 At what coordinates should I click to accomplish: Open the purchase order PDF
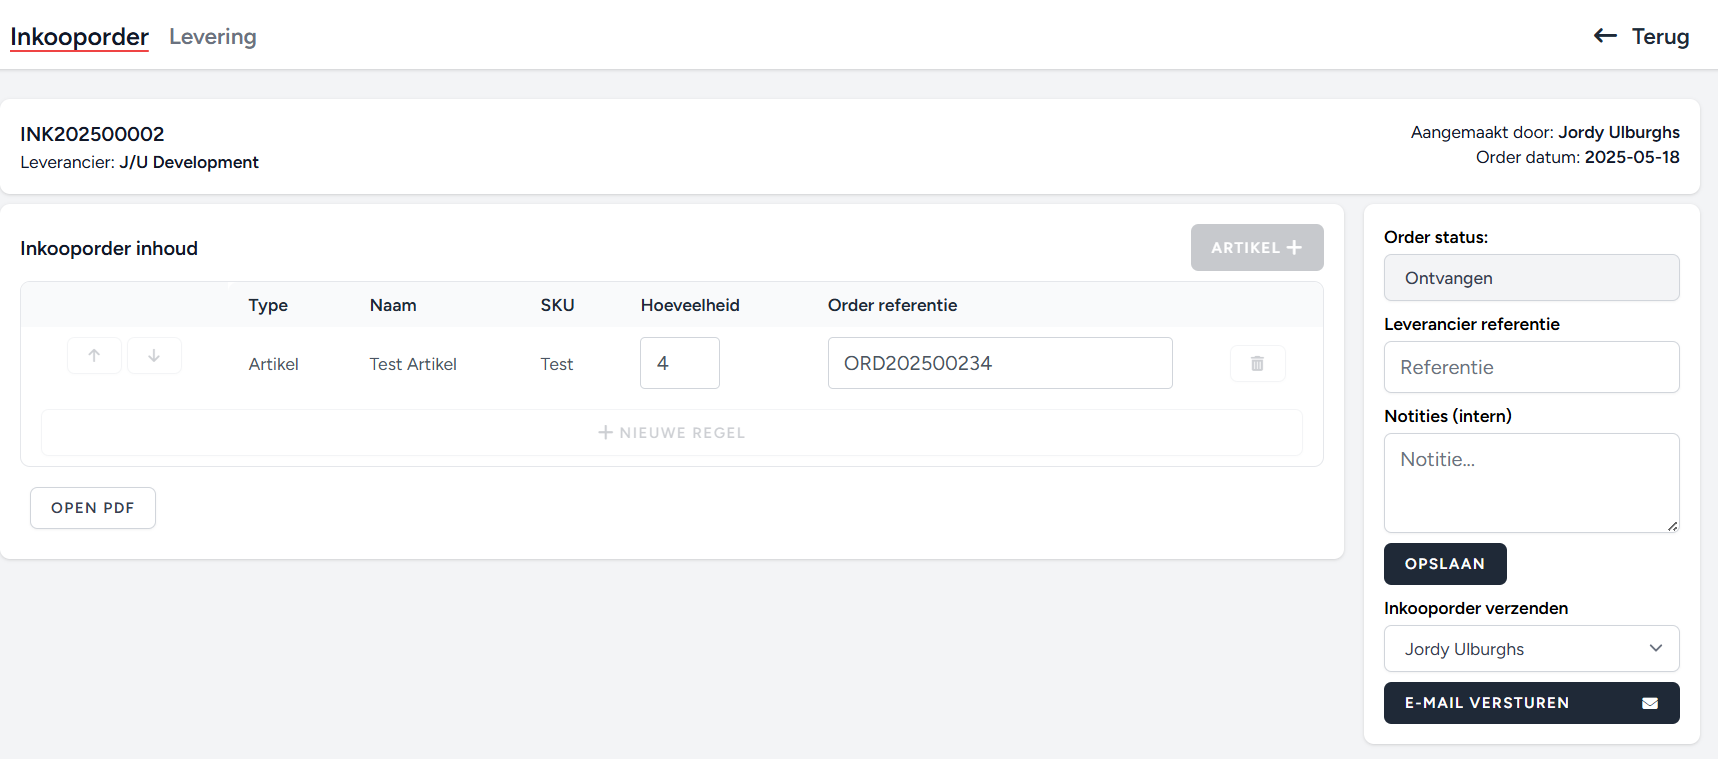pos(93,508)
